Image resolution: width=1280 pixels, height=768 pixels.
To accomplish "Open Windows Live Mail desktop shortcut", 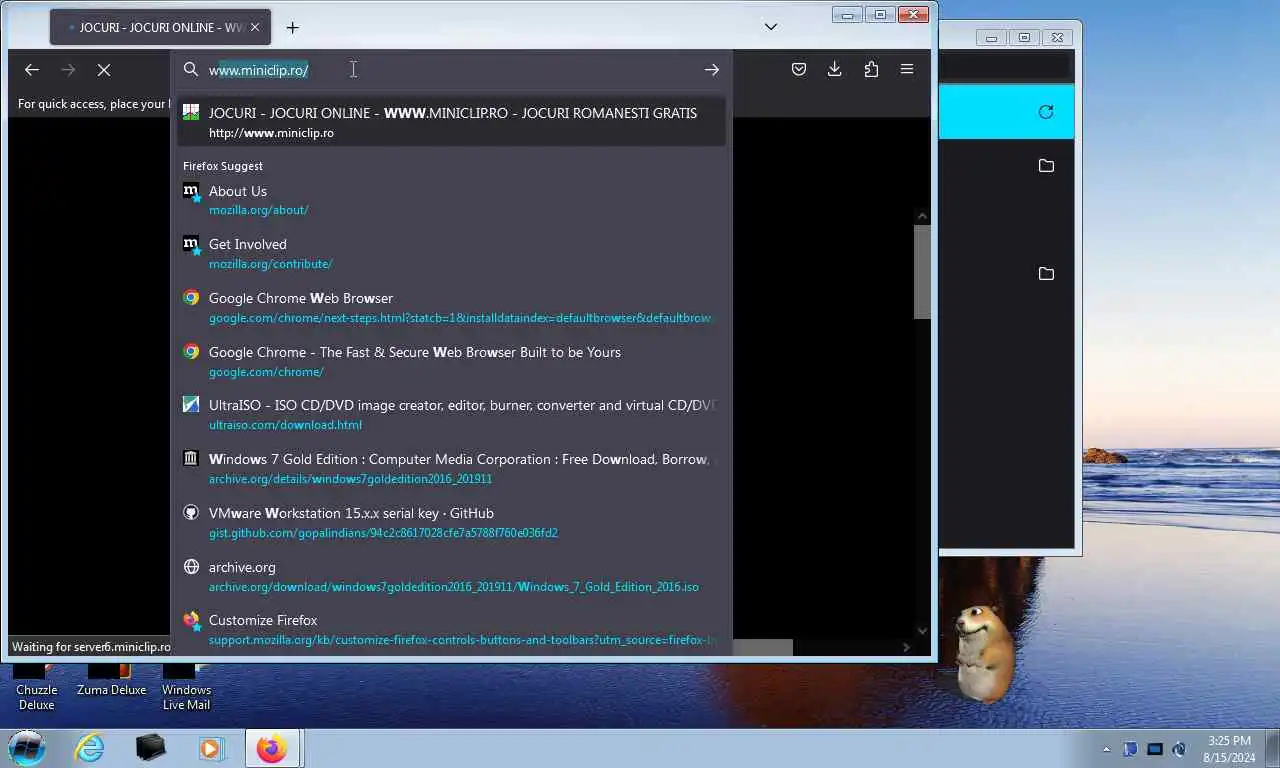I will click(186, 687).
